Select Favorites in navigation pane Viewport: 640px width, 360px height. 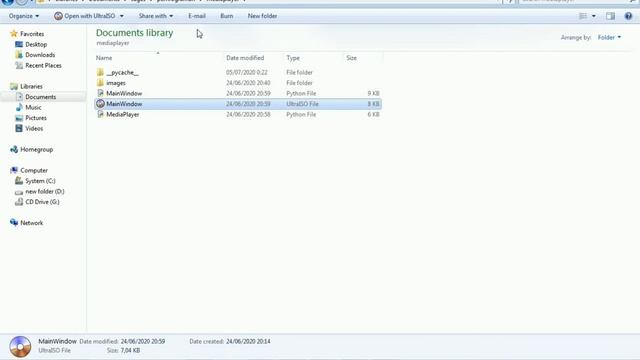pos(32,34)
